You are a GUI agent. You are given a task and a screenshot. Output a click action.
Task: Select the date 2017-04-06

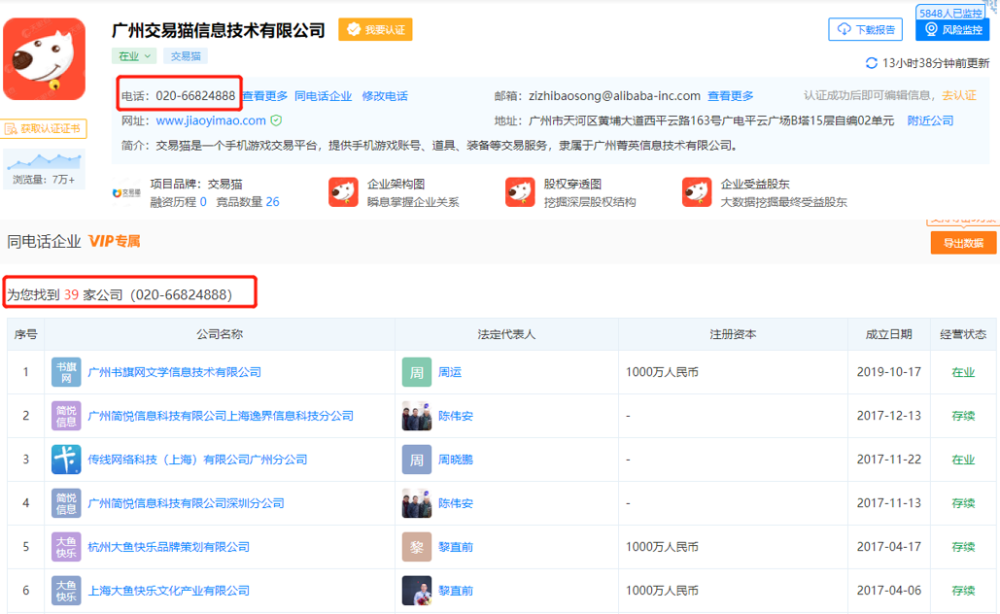(x=889, y=590)
